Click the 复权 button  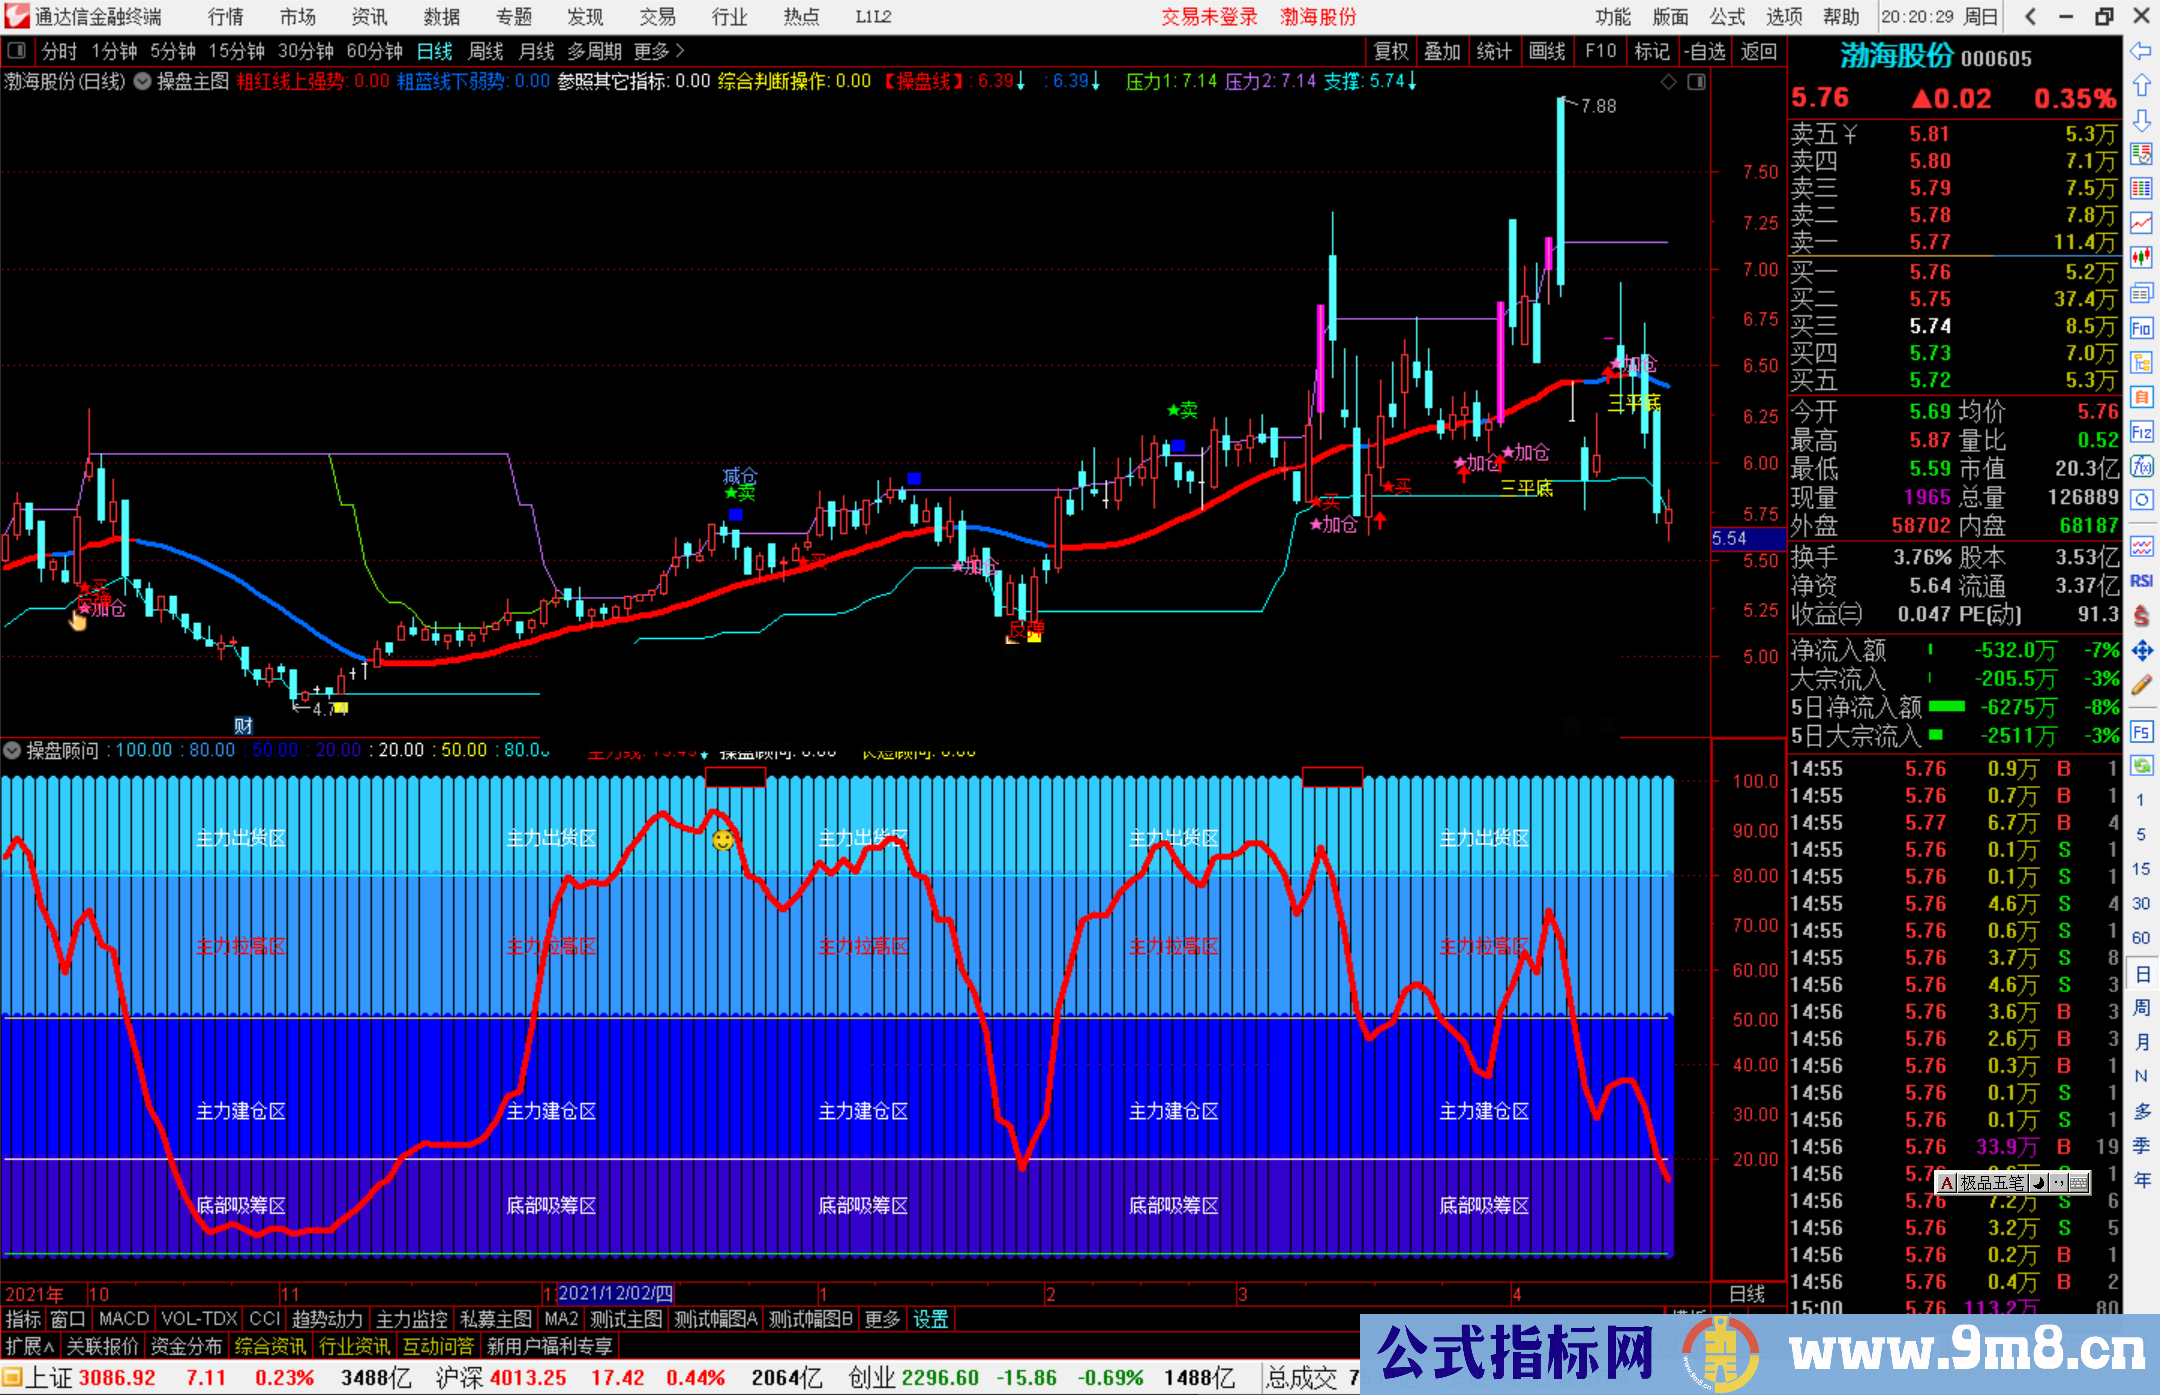[1390, 51]
